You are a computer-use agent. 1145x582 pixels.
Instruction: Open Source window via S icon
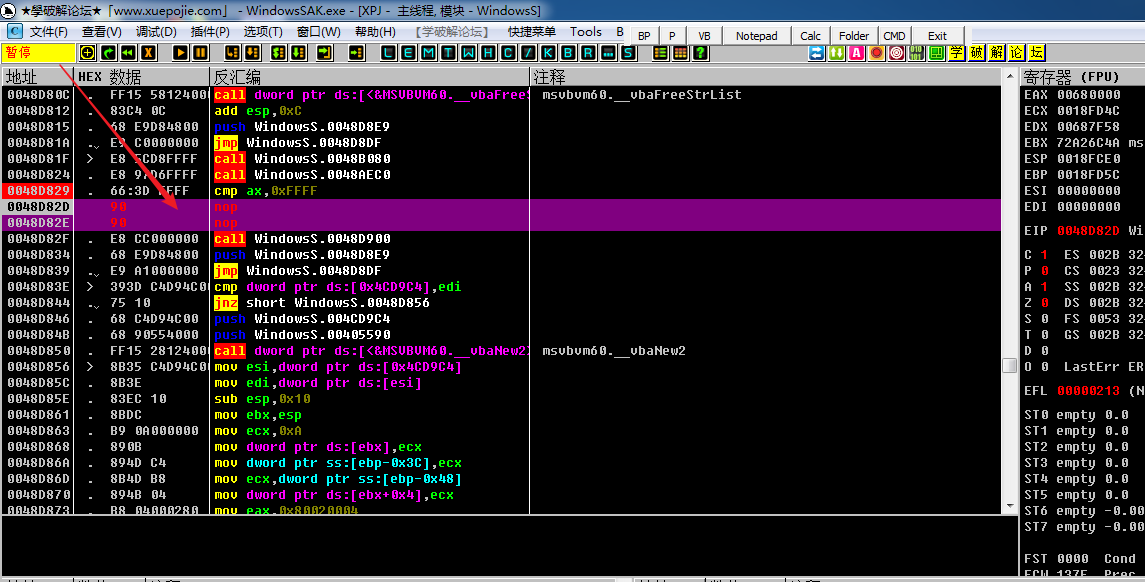pos(628,53)
